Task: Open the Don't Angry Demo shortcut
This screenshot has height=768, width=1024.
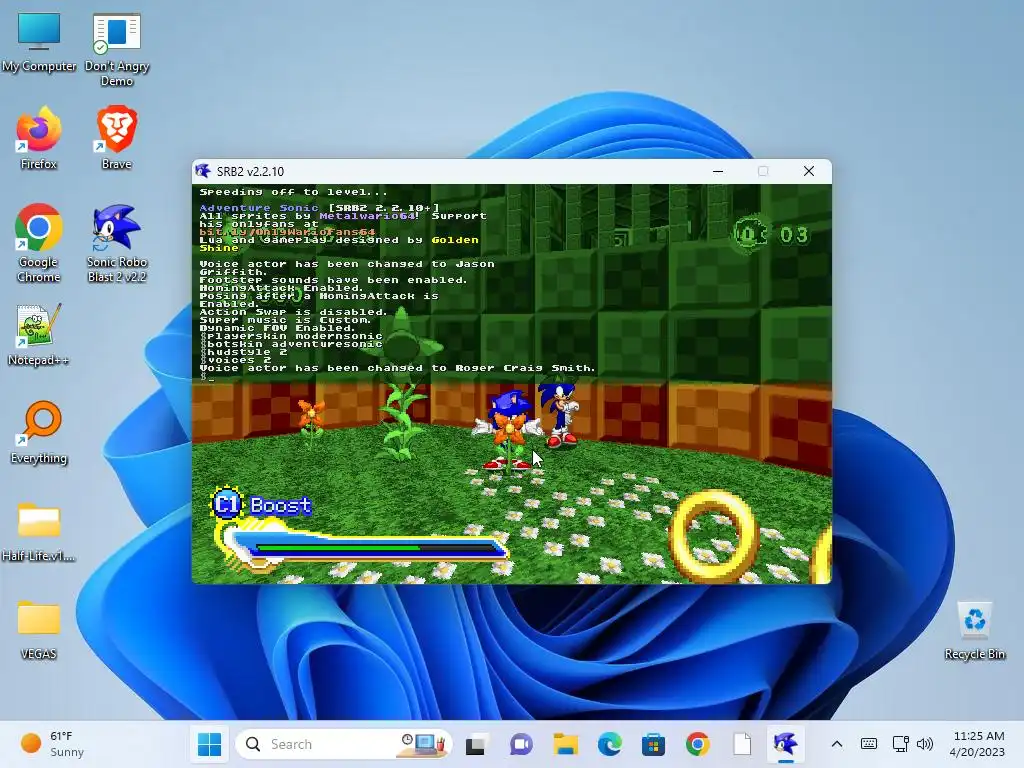Action: click(117, 48)
